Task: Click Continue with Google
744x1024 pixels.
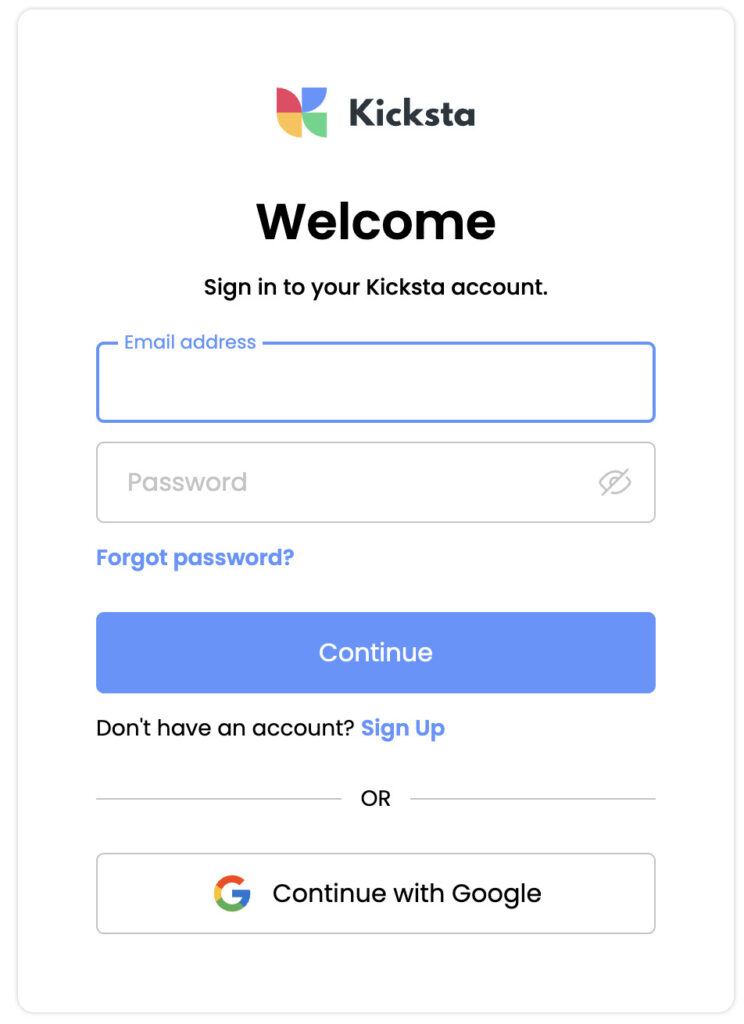Action: [x=375, y=893]
